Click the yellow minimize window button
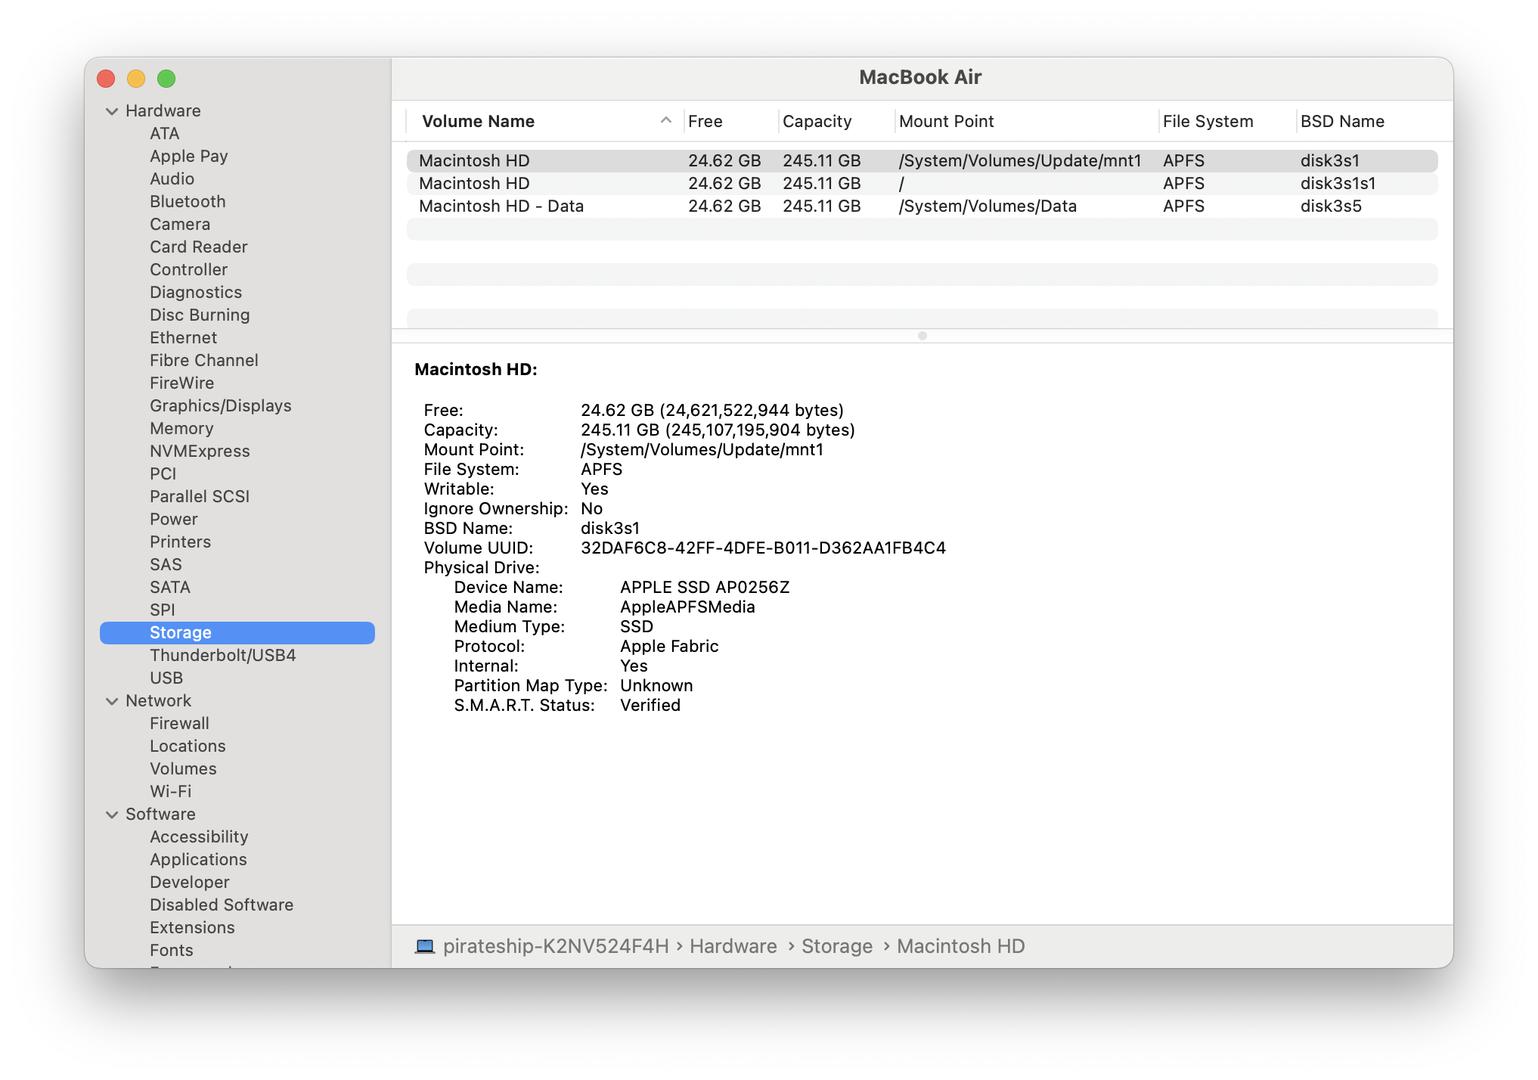The height and width of the screenshot is (1080, 1538). click(x=136, y=78)
